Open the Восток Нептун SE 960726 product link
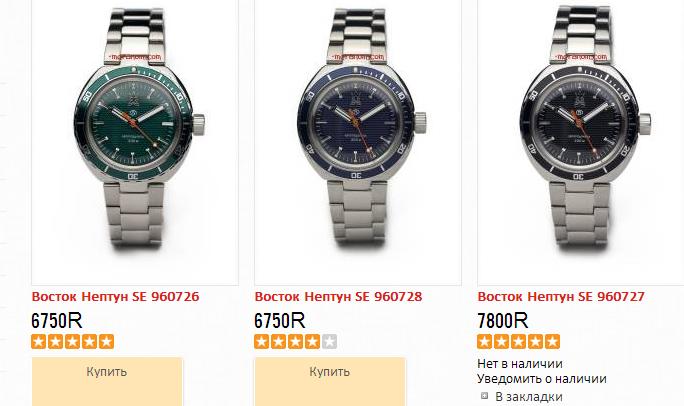The height and width of the screenshot is (406, 684). 116,297
